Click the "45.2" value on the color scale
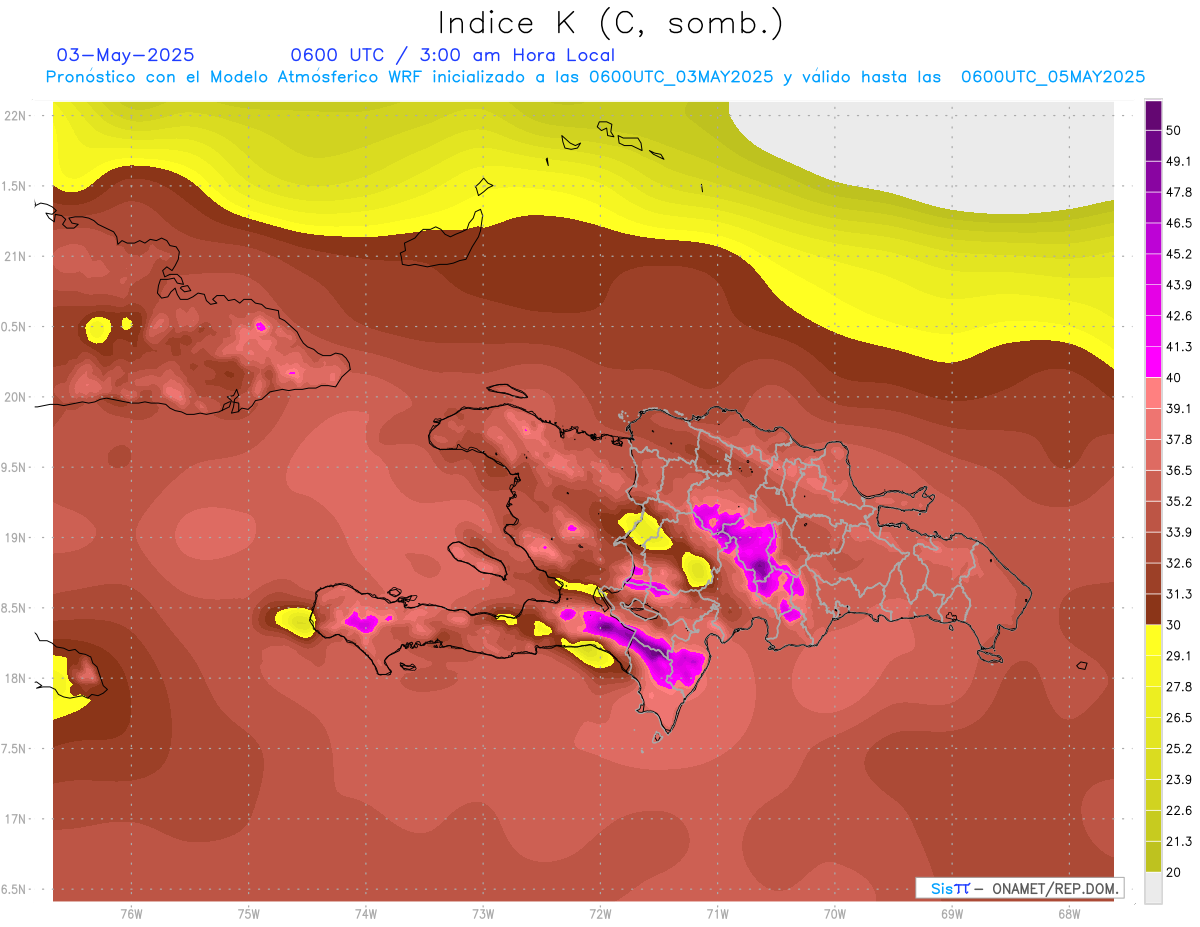Image resolution: width=1200 pixels, height=927 pixels. (1180, 254)
